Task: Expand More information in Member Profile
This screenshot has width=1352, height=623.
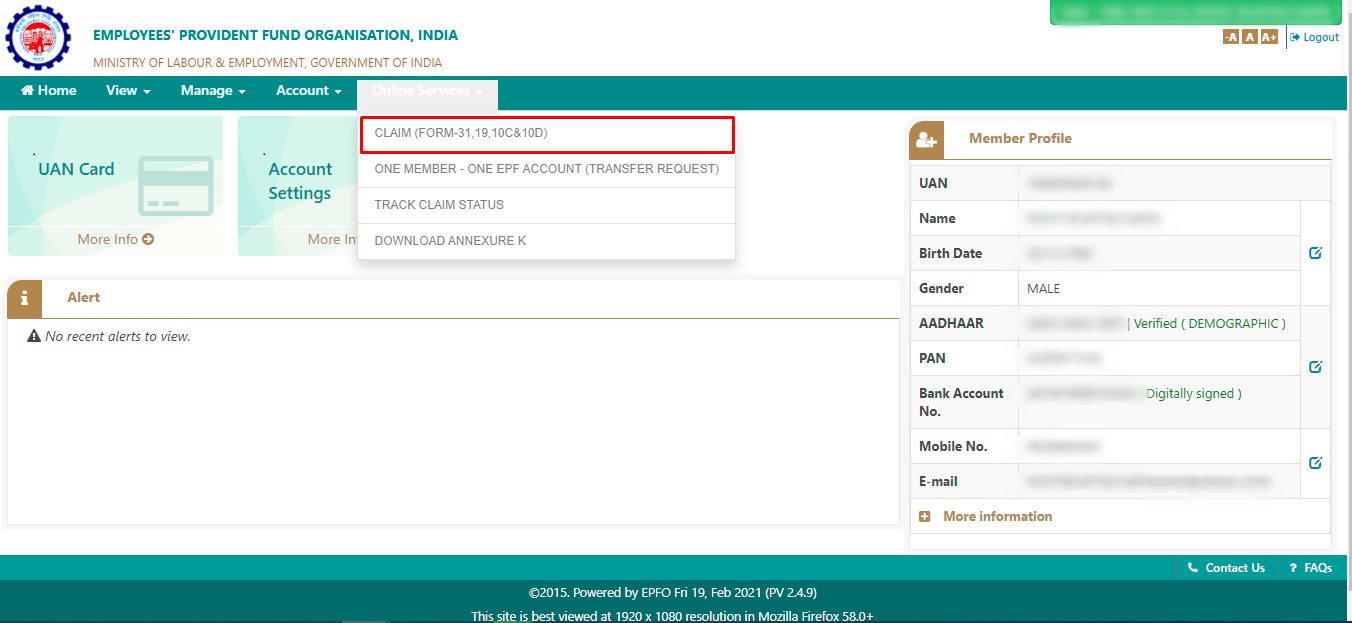Action: [x=986, y=516]
